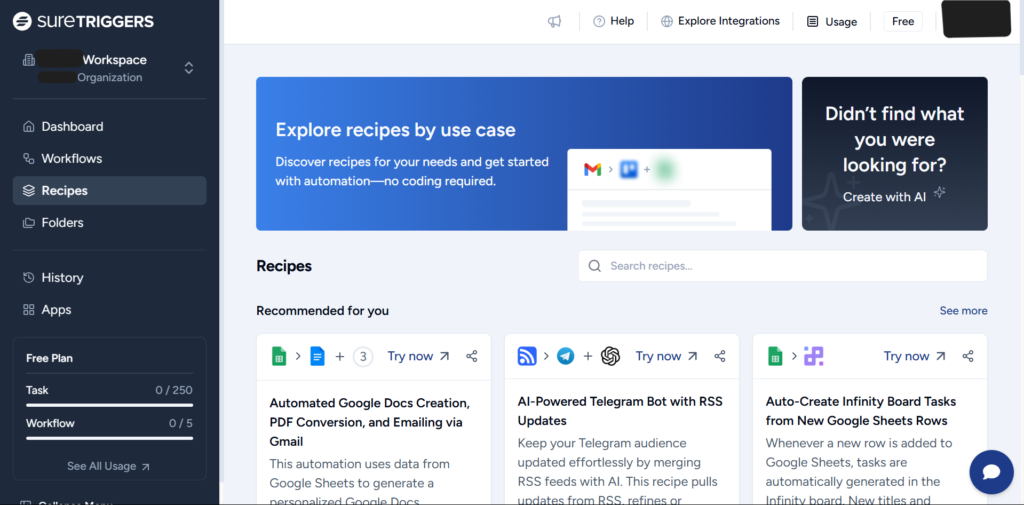Go to Dashboard in sidebar

[x=110, y=127]
